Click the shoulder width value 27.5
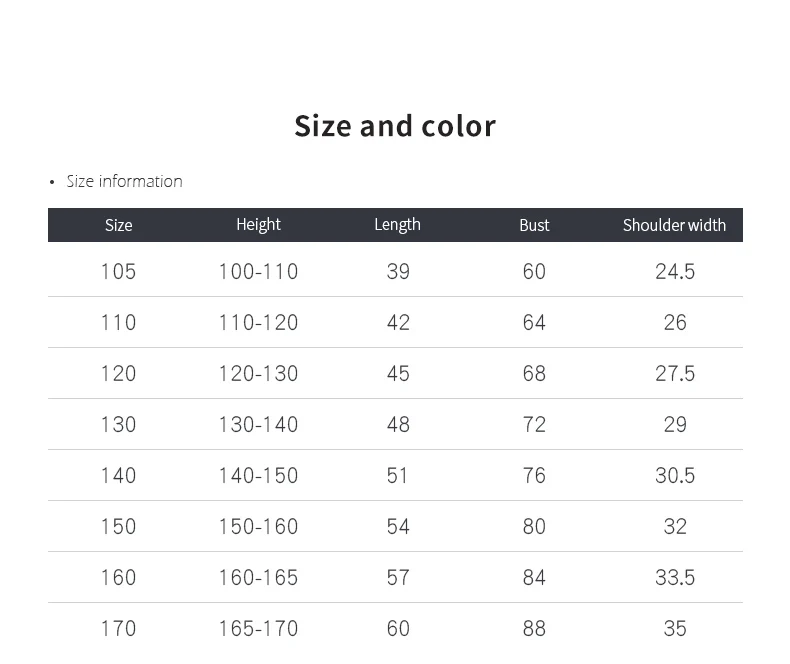The image size is (790, 664). point(675,373)
